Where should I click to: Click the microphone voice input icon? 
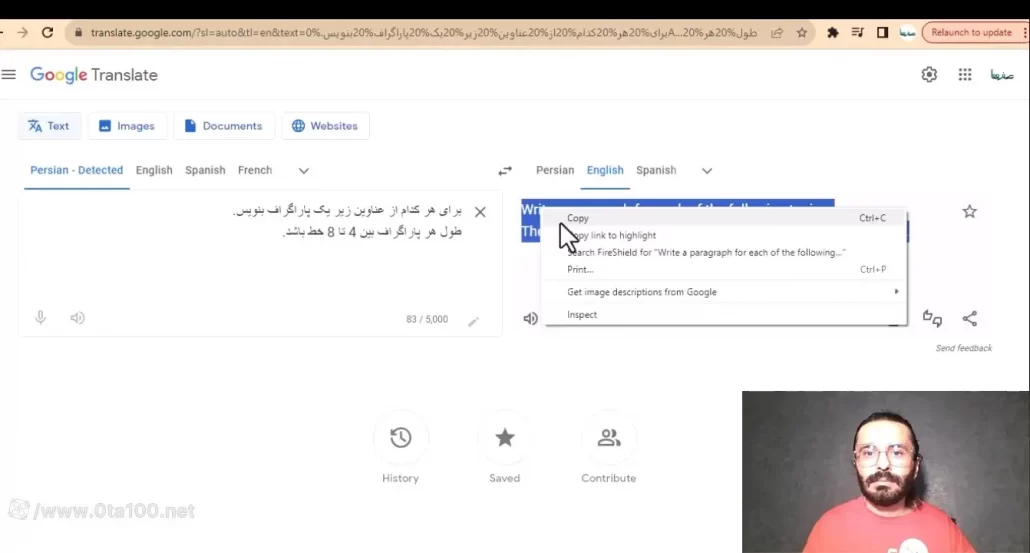tap(41, 318)
